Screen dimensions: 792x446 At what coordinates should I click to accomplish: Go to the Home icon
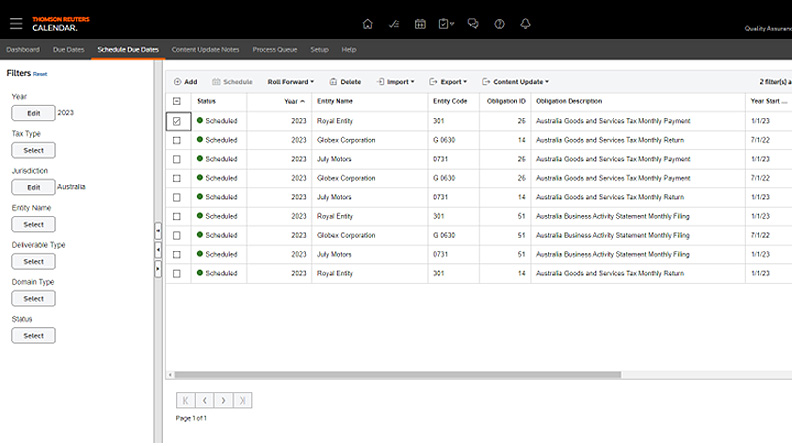pyautogui.click(x=367, y=23)
